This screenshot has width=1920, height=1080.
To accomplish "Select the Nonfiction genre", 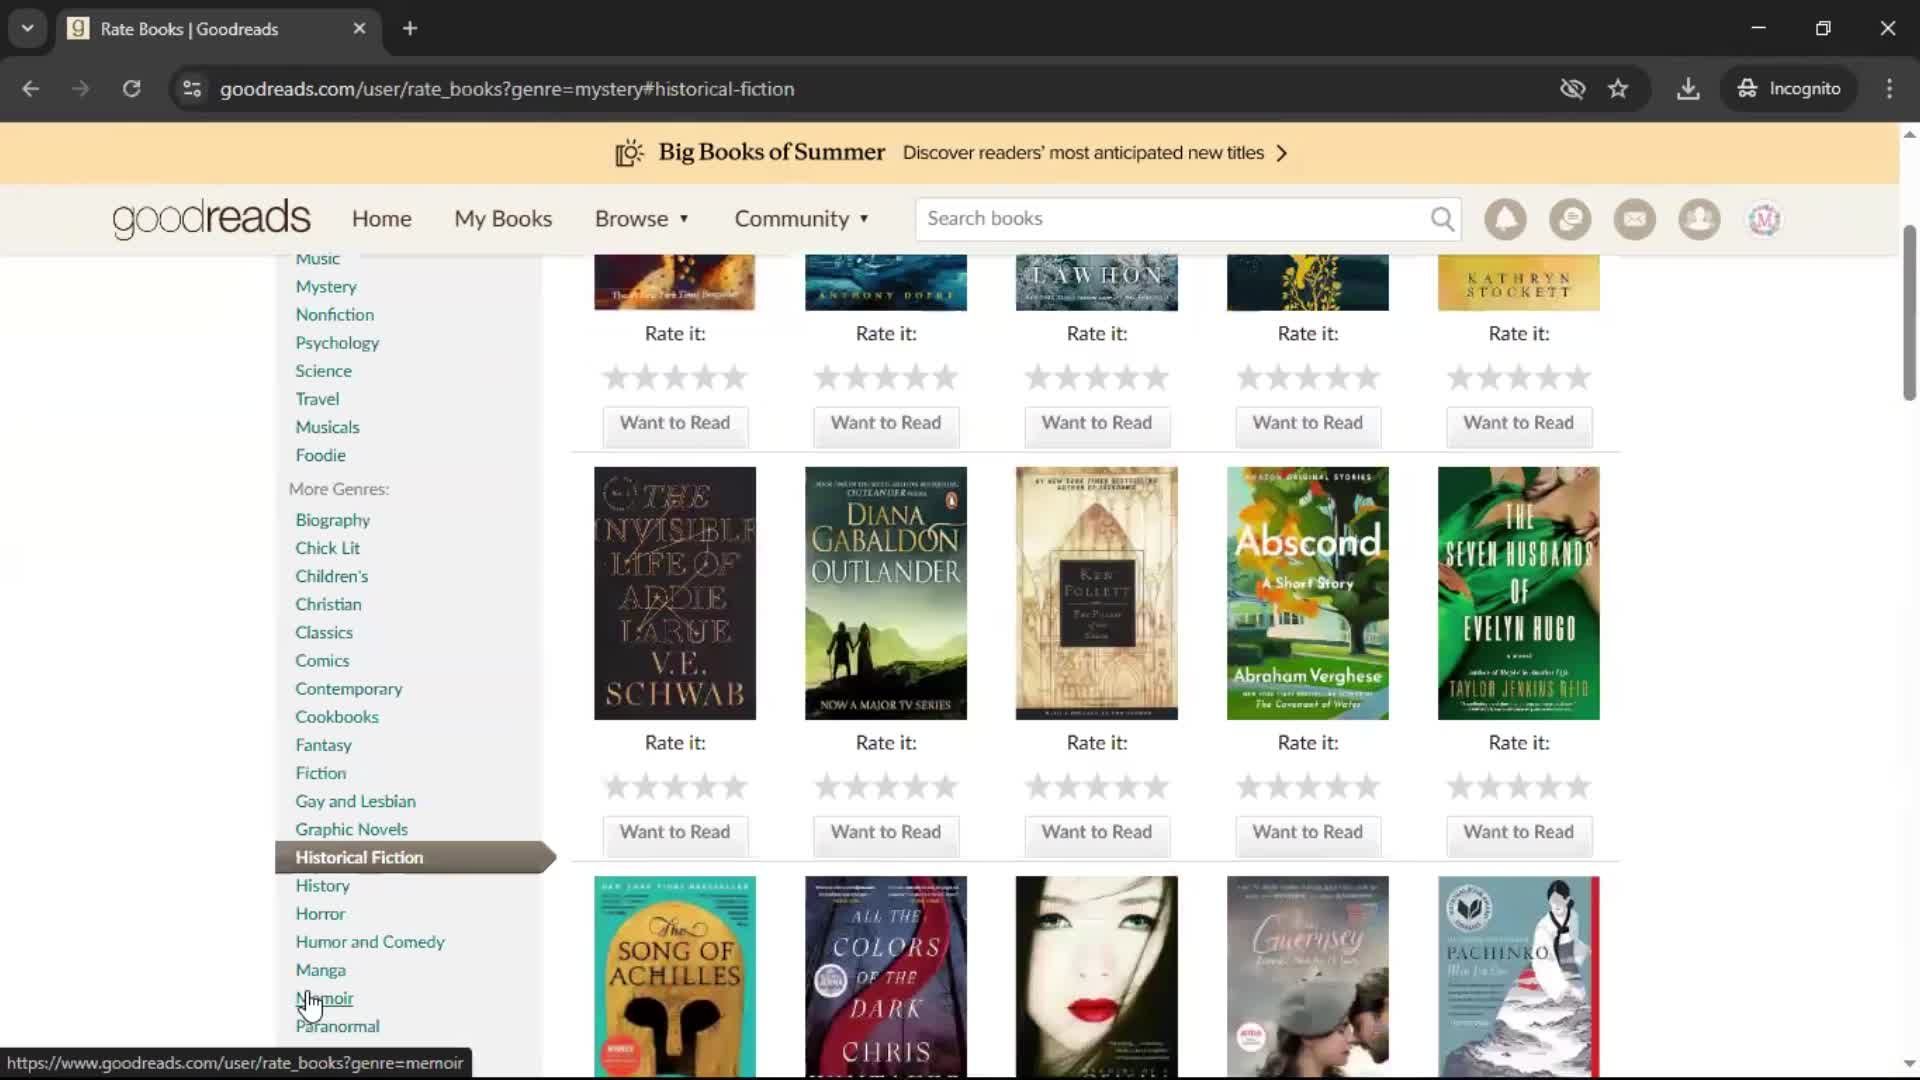I will tap(334, 315).
